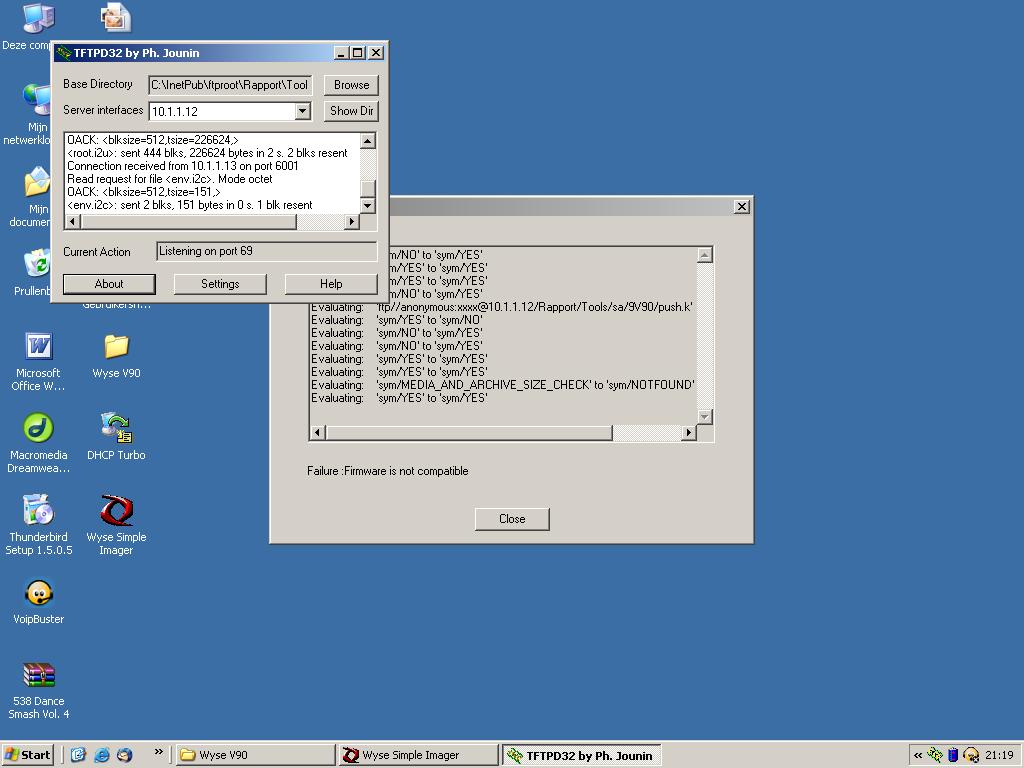Click TFTPD32 log vertical scrollbar thumb
The height and width of the screenshot is (768, 1024).
click(x=368, y=187)
